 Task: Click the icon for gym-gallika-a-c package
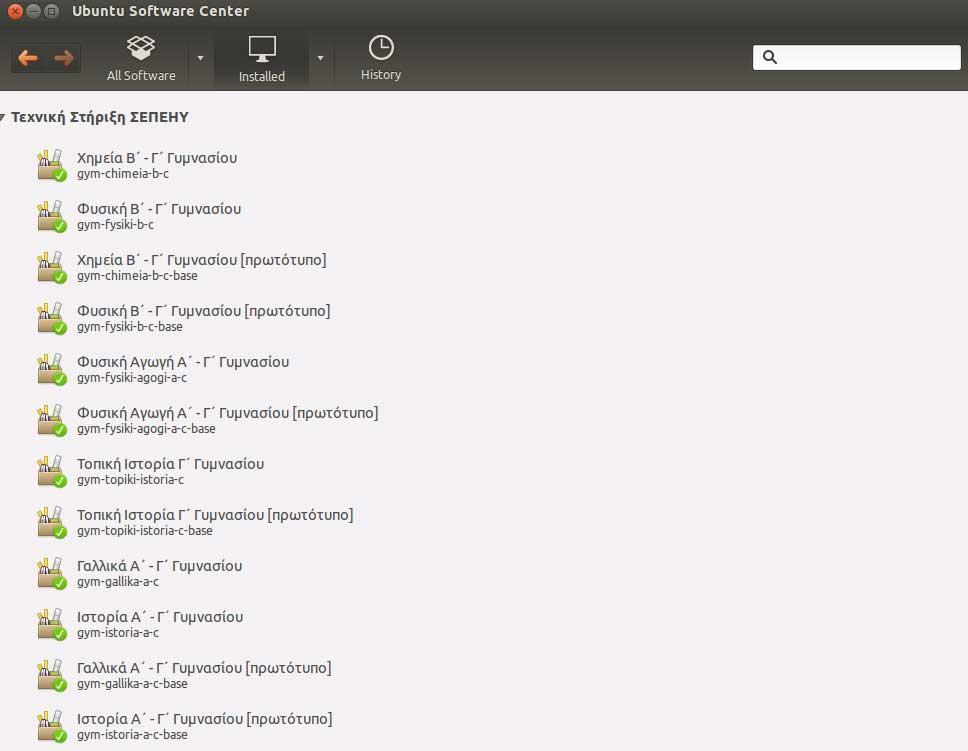click(x=51, y=573)
